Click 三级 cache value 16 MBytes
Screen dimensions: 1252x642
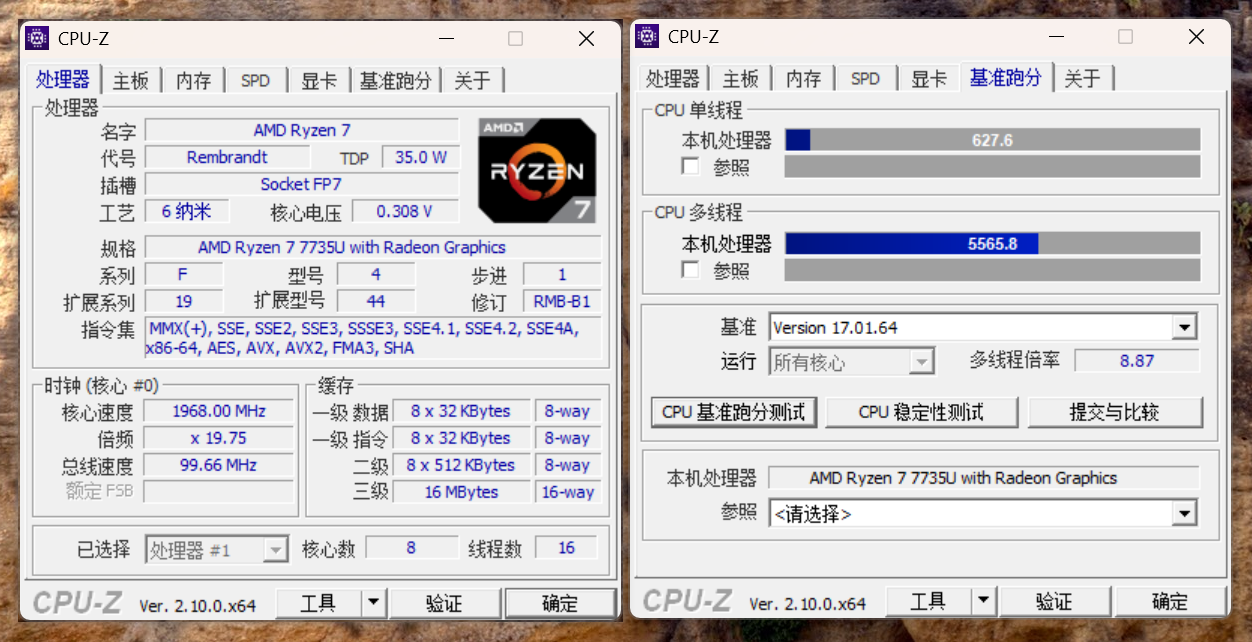[461, 492]
